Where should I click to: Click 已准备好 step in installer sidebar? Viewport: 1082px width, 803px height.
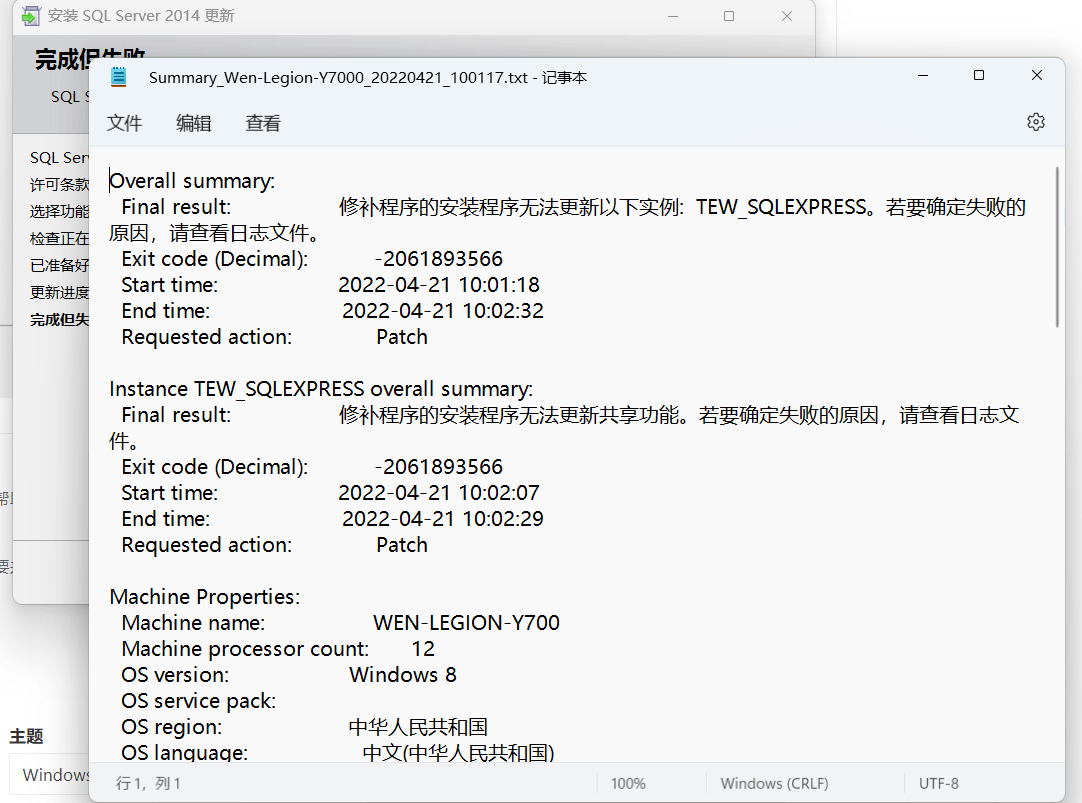(59, 266)
